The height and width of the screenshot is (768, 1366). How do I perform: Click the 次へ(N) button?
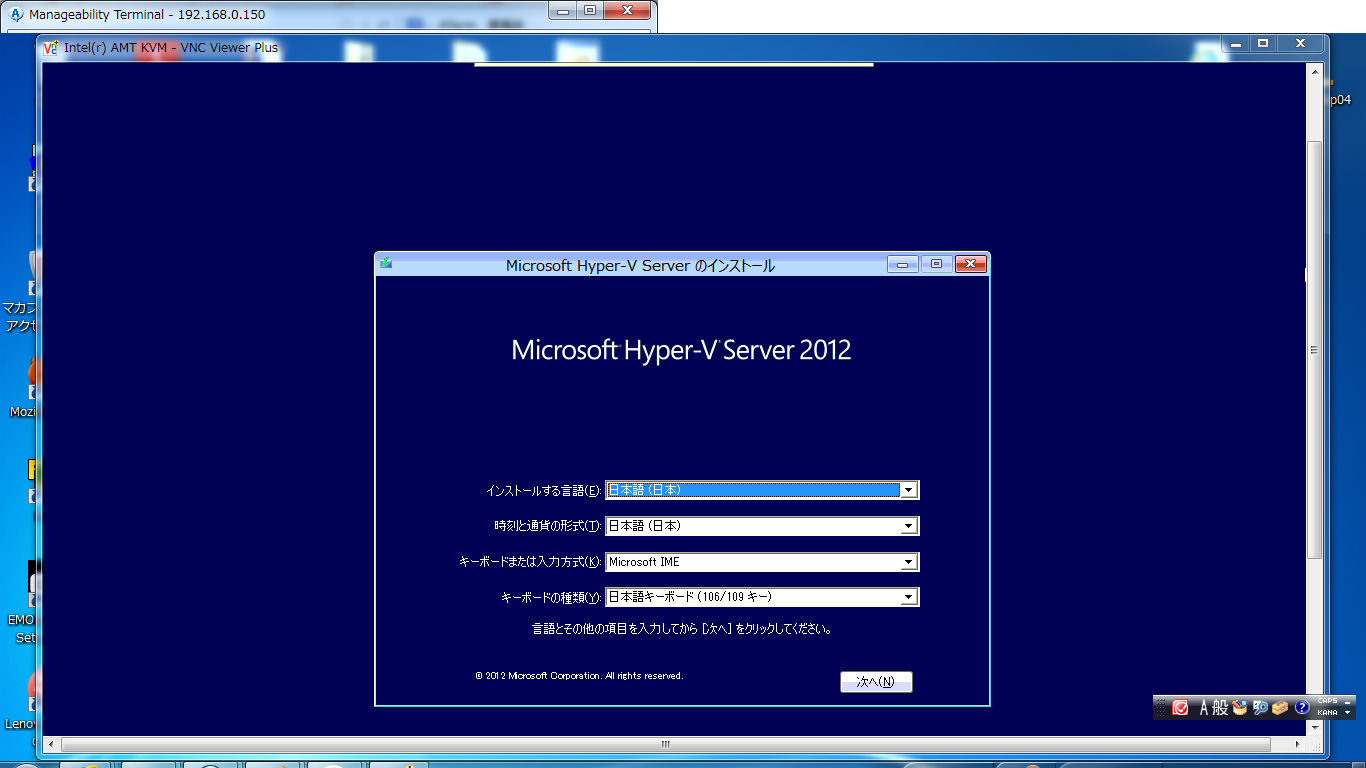point(876,682)
